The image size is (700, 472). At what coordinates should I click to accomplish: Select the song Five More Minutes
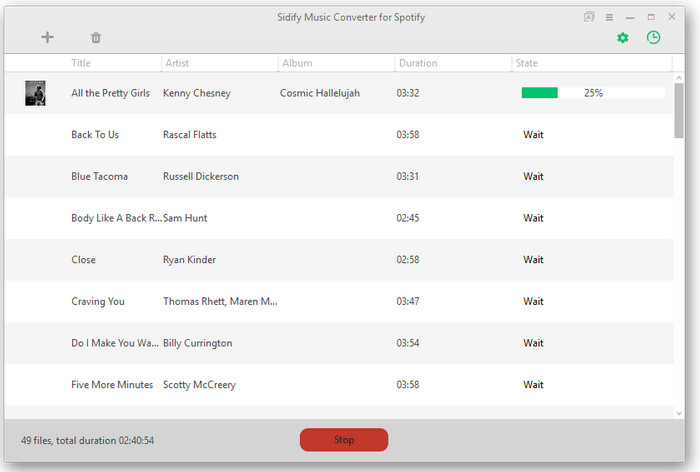(112, 384)
